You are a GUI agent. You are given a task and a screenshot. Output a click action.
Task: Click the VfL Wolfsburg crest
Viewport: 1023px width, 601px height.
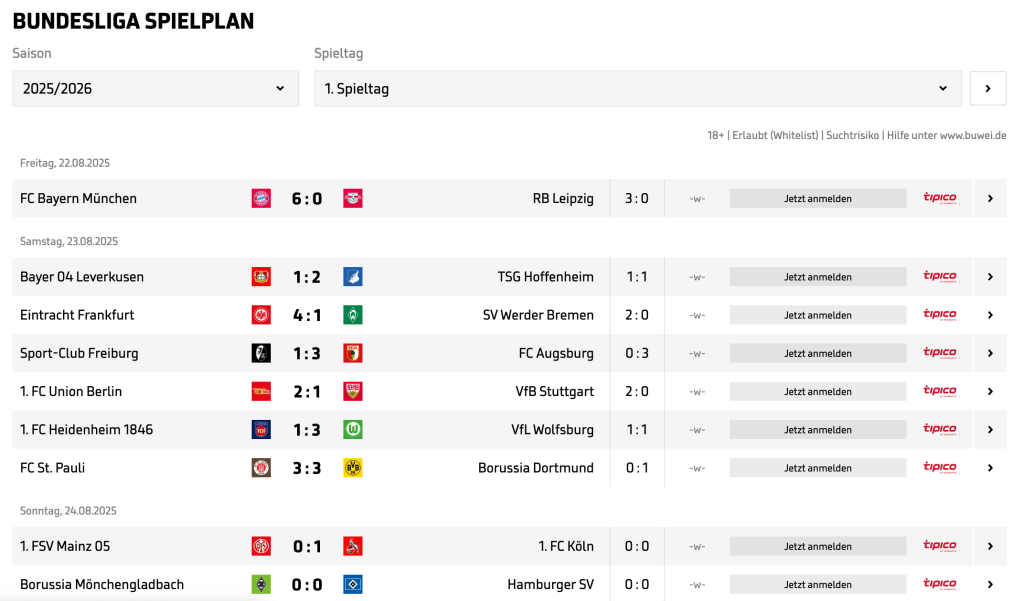click(x=353, y=429)
